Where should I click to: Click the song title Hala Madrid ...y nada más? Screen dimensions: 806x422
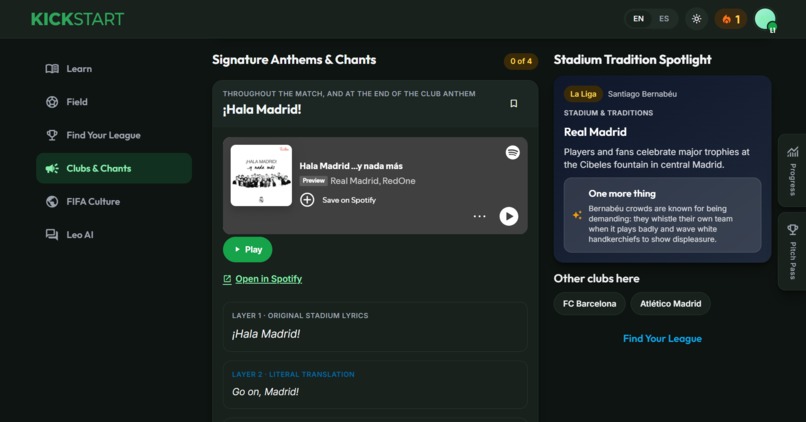click(351, 166)
